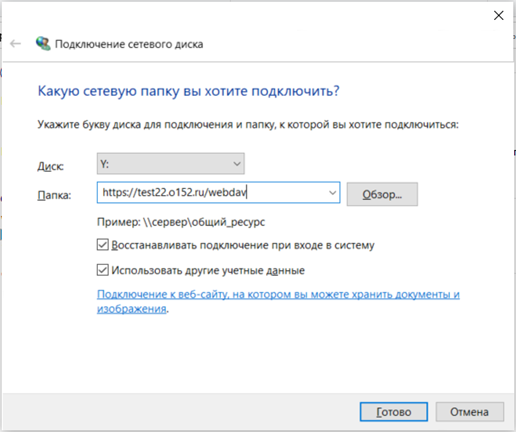Click the Готово button
Viewport: 516px width, 432px height.
click(394, 412)
